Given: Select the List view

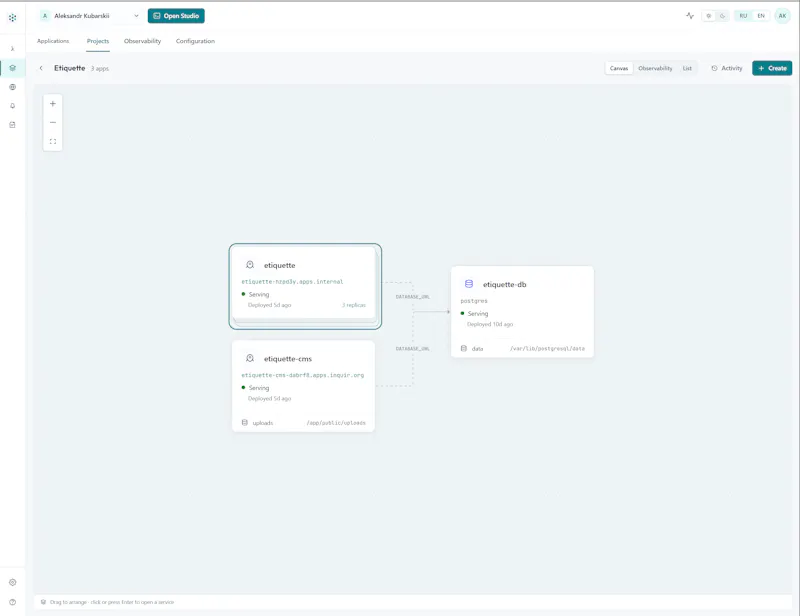Looking at the screenshot, I should 687,68.
